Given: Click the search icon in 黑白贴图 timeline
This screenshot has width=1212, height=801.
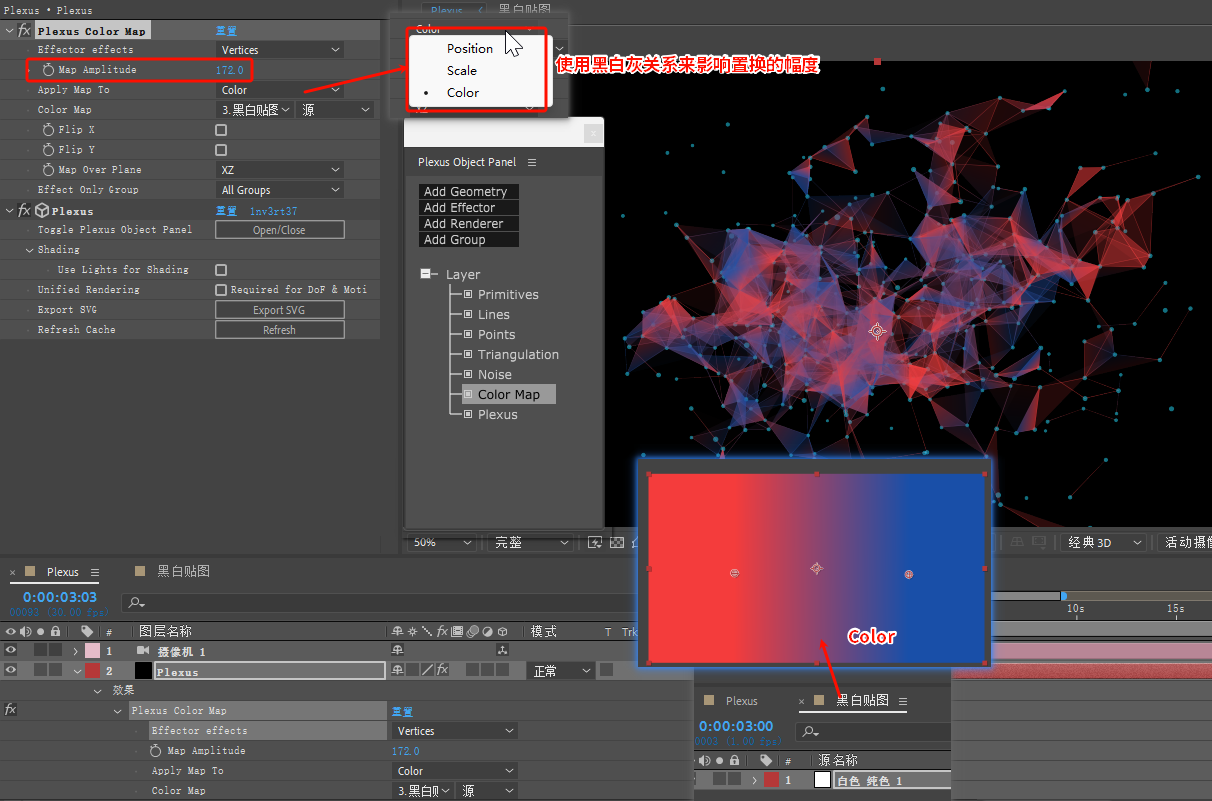Looking at the screenshot, I should (x=809, y=732).
